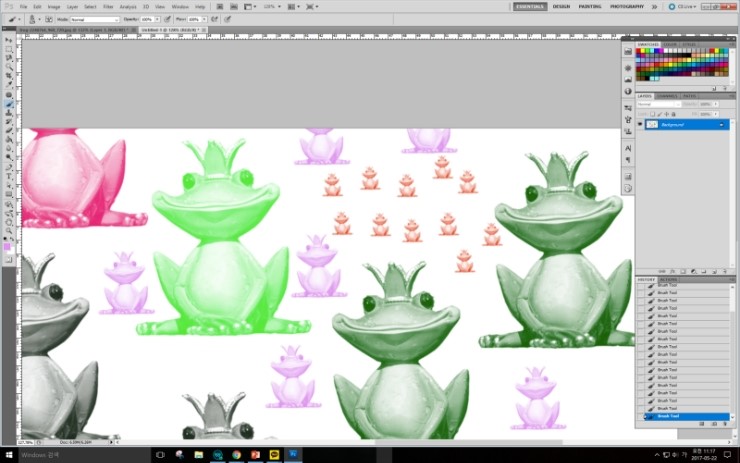Switch to the Channels tab
The width and height of the screenshot is (740, 463).
(x=667, y=96)
